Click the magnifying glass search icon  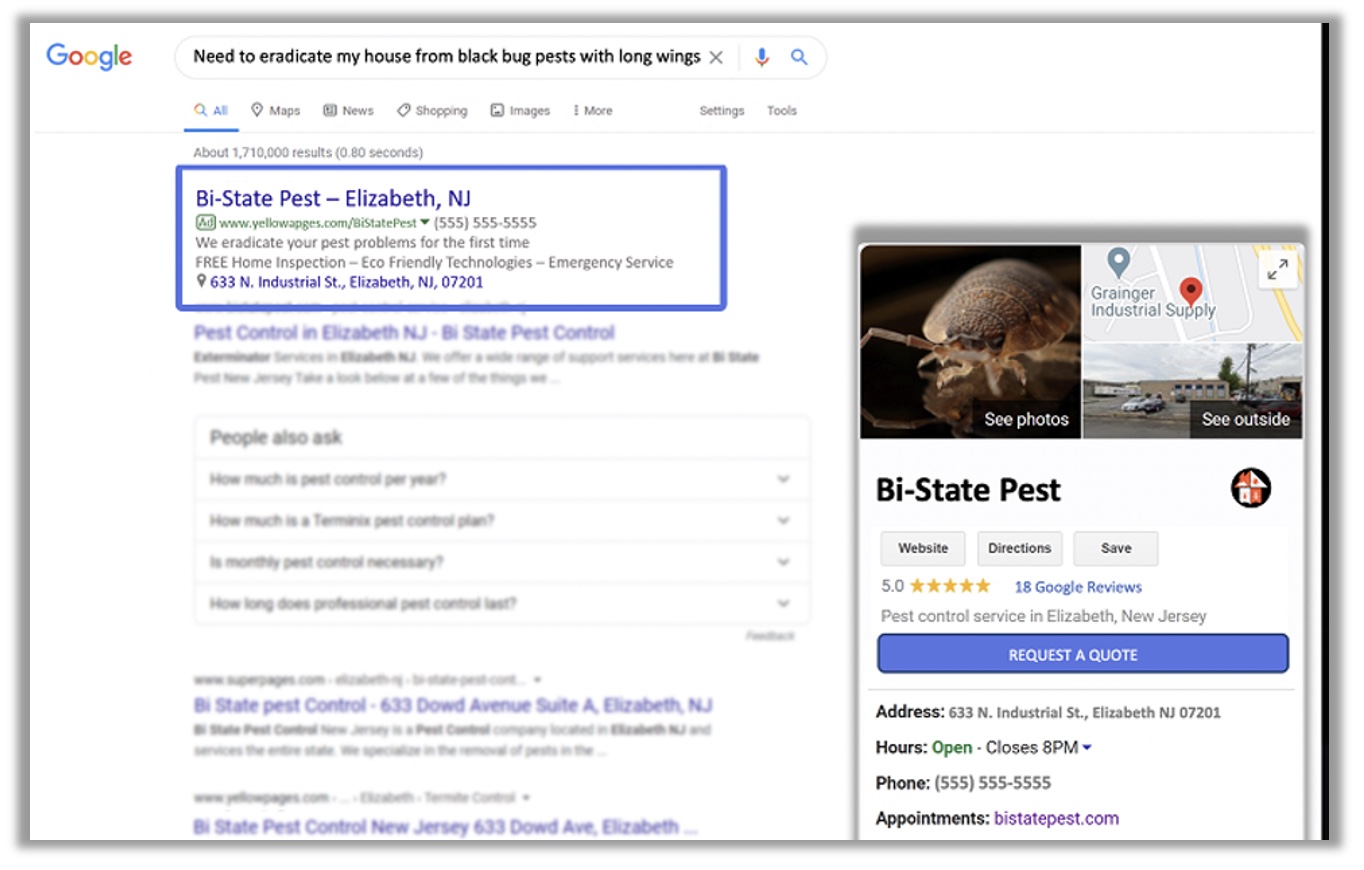click(799, 57)
